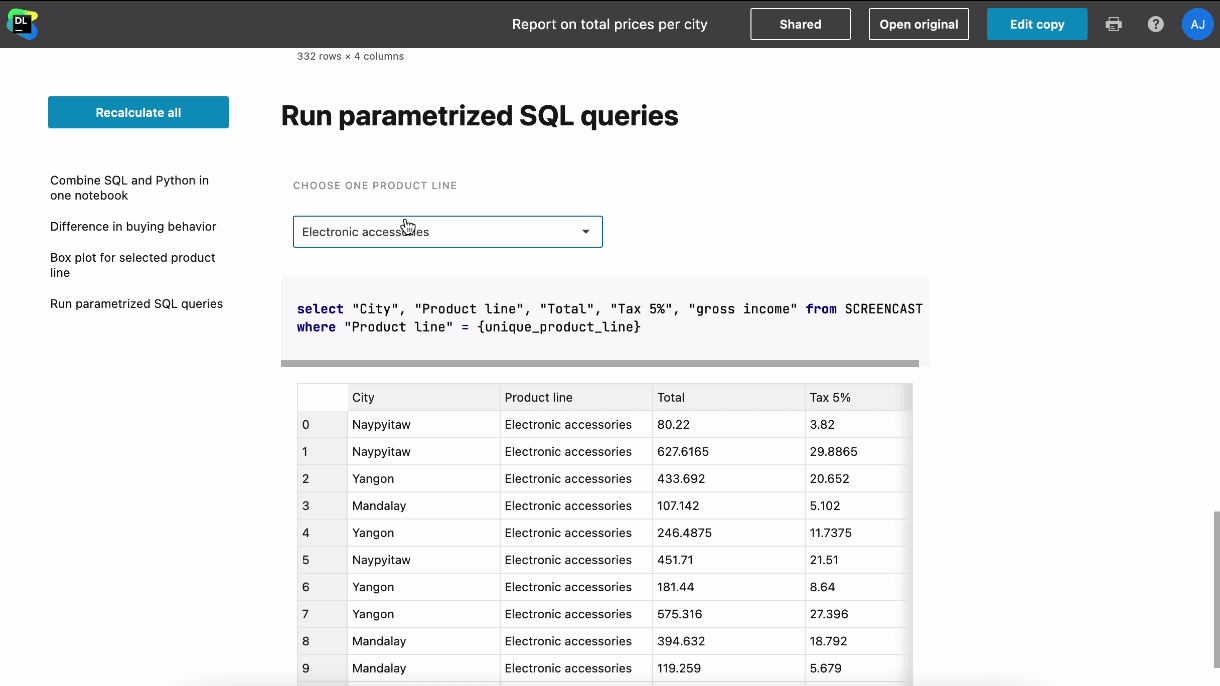Click the row index "4" cell
The width and height of the screenshot is (1220, 686).
pos(322,533)
